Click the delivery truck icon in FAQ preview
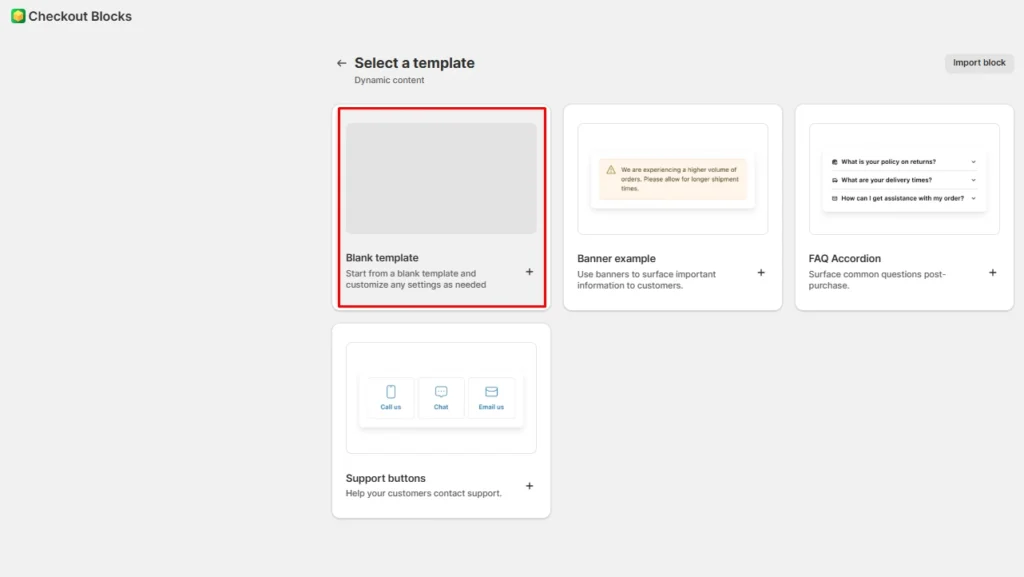This screenshot has height=577, width=1024. (x=834, y=180)
